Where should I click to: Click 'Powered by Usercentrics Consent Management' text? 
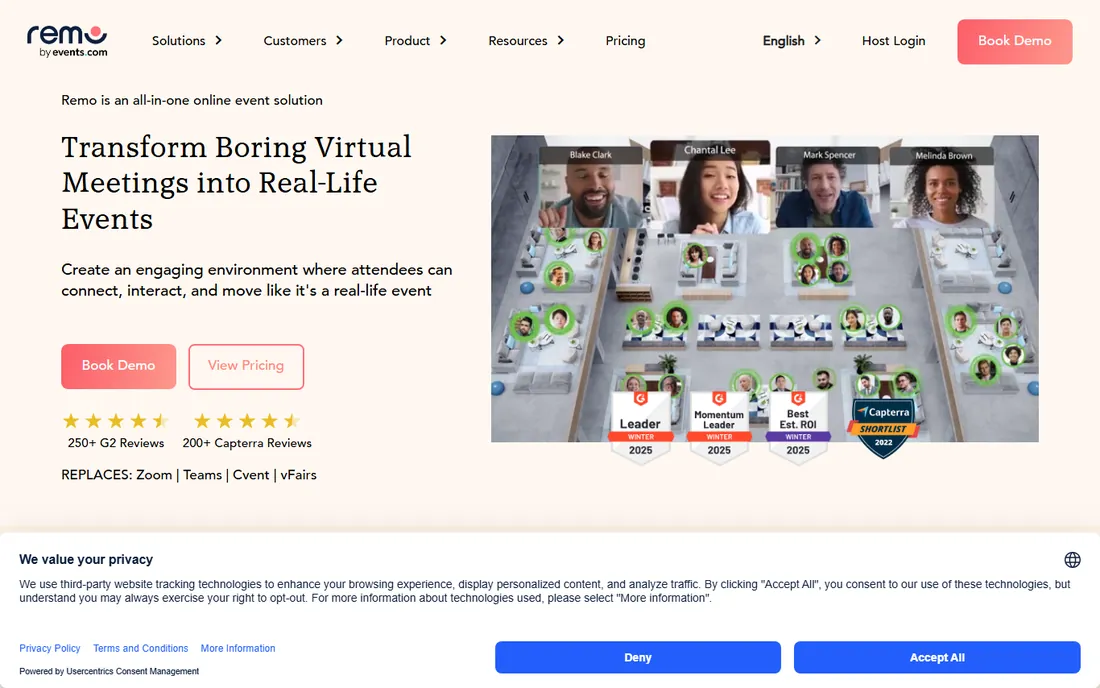109,671
